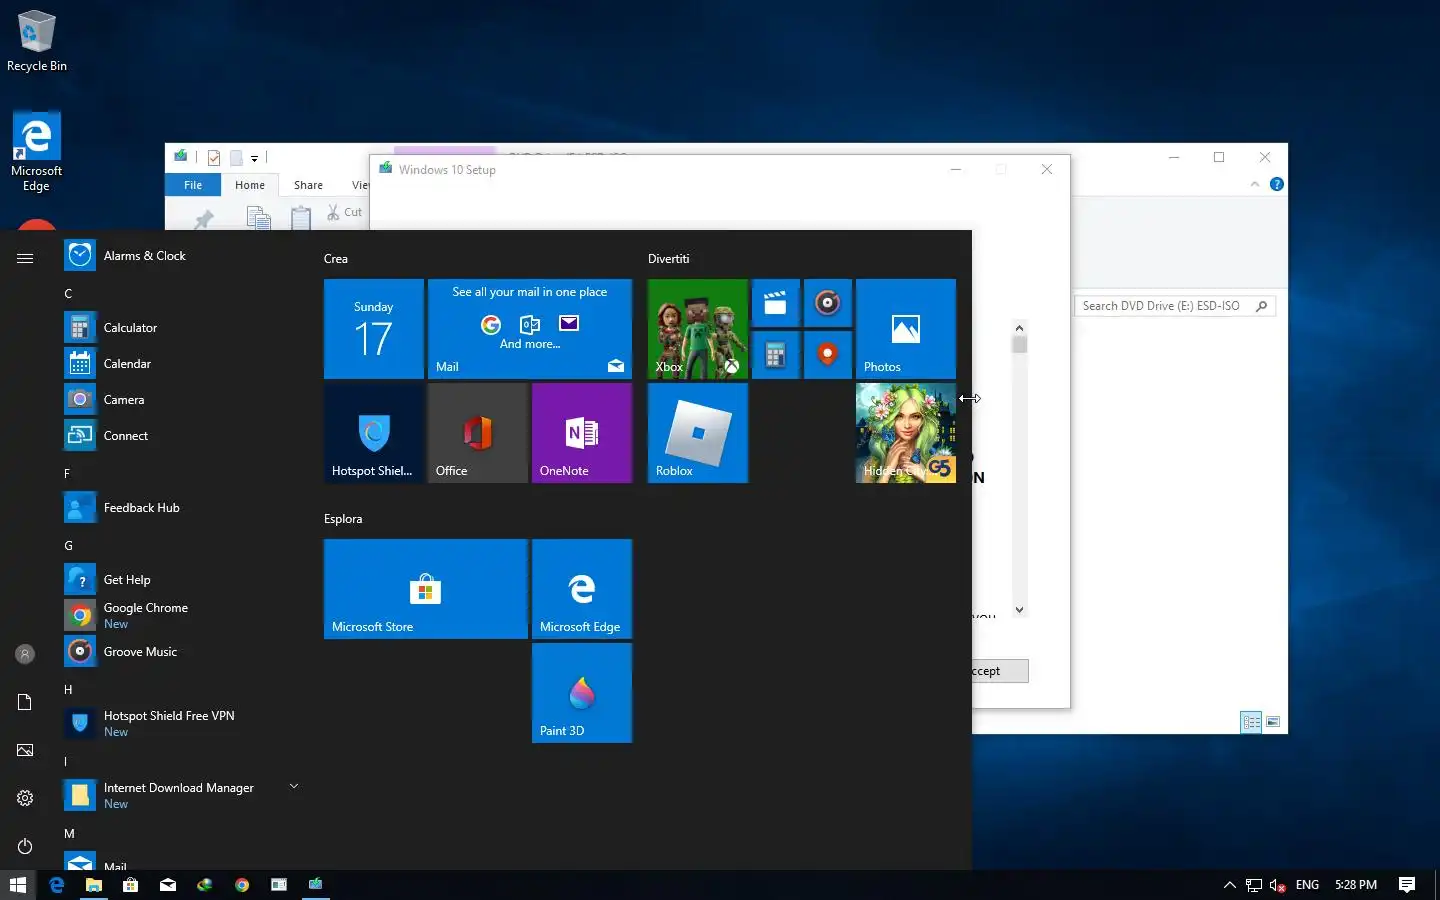
Task: Open Action Center notifications icon
Action: (x=1407, y=885)
